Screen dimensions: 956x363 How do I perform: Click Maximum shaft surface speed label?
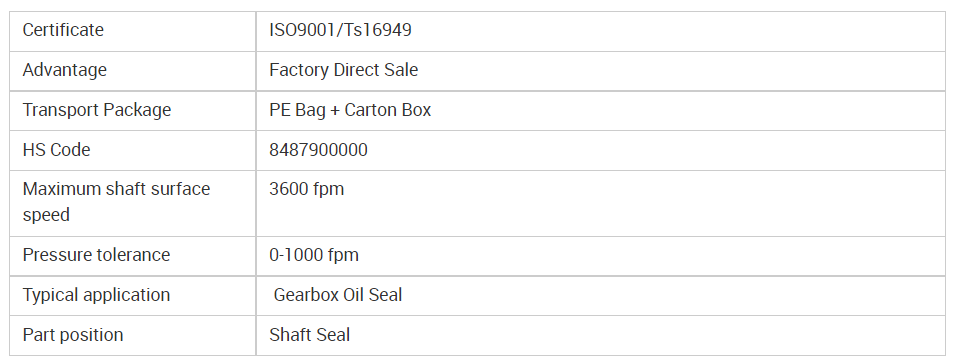coord(116,202)
